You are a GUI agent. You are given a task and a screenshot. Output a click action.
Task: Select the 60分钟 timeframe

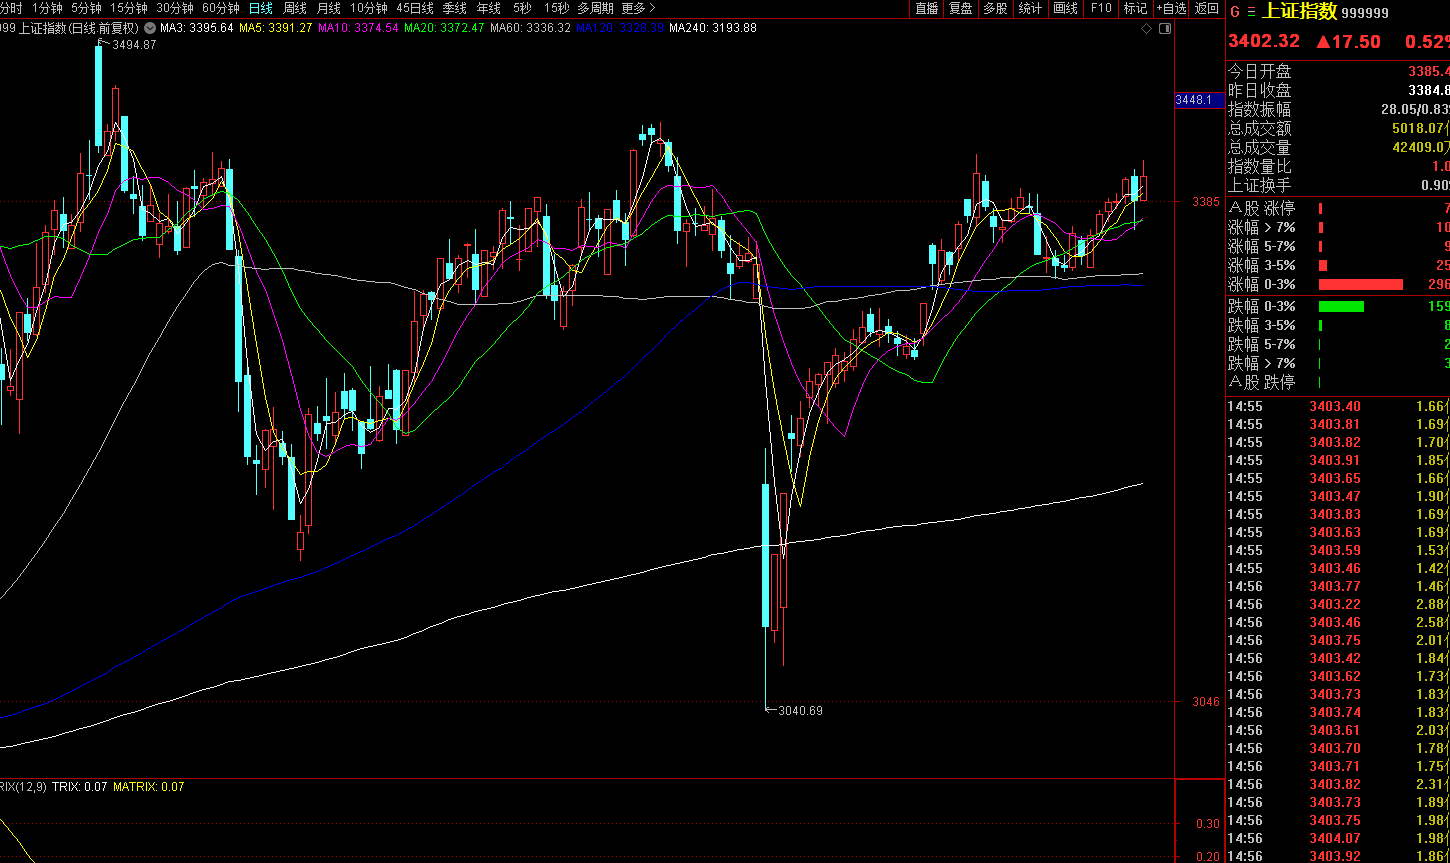click(x=221, y=8)
